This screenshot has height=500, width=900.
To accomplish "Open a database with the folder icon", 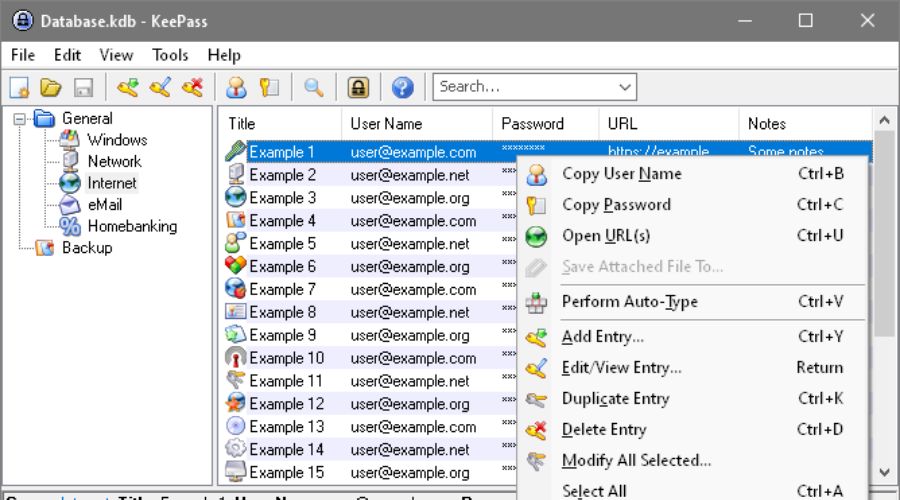I will (51, 87).
